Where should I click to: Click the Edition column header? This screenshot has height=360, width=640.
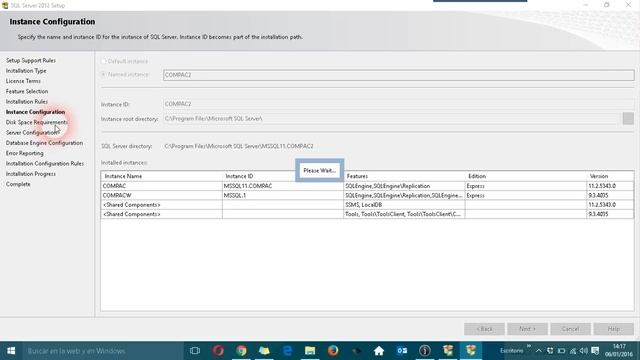click(526, 176)
